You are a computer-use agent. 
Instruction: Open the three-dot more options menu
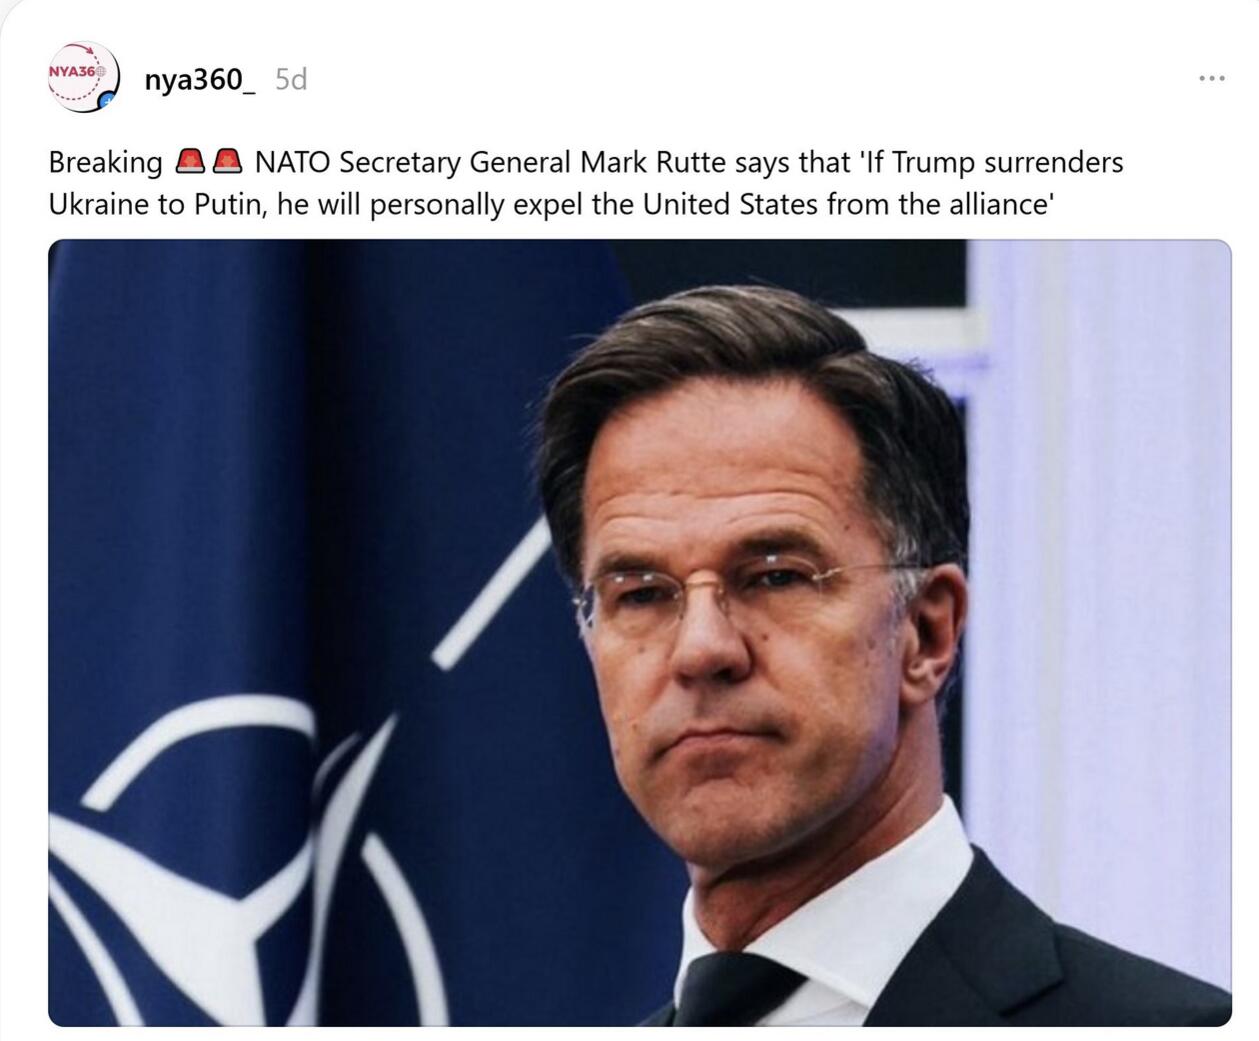(x=1211, y=78)
